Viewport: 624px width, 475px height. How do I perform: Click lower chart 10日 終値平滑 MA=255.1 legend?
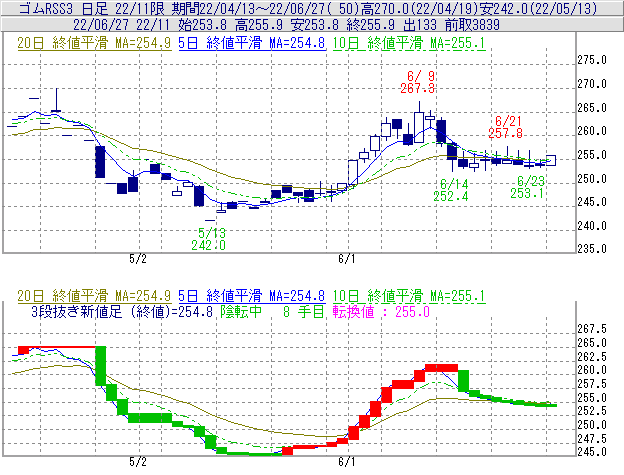point(409,296)
